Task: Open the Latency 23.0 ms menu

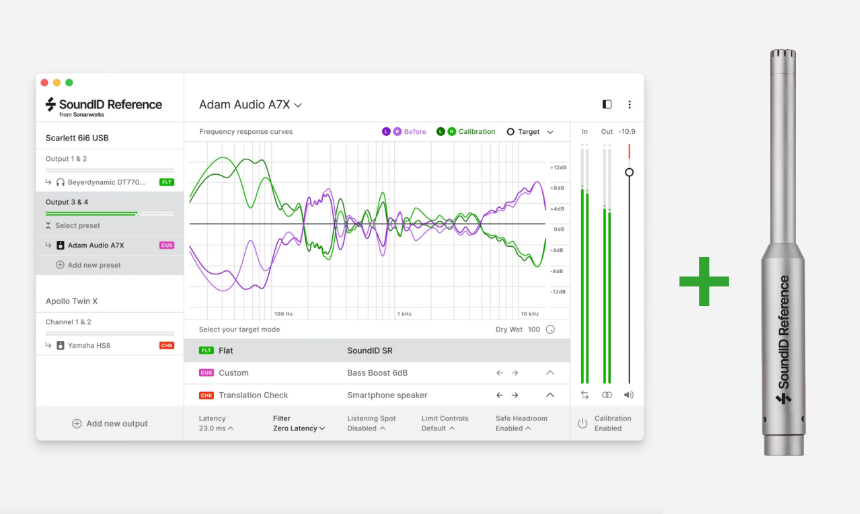Action: coord(216,423)
